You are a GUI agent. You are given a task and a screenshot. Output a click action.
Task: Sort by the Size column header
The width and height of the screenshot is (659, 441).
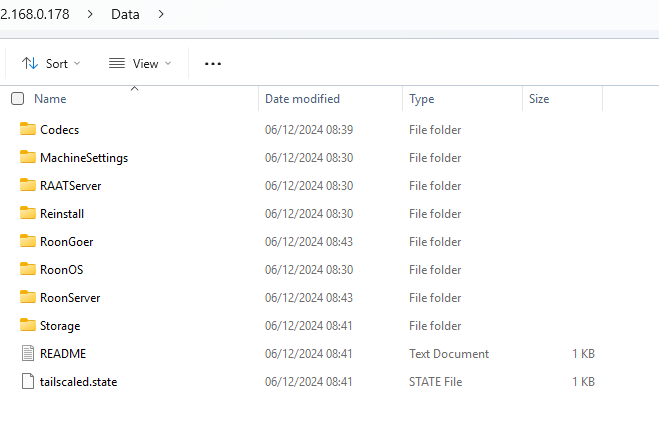(x=539, y=99)
